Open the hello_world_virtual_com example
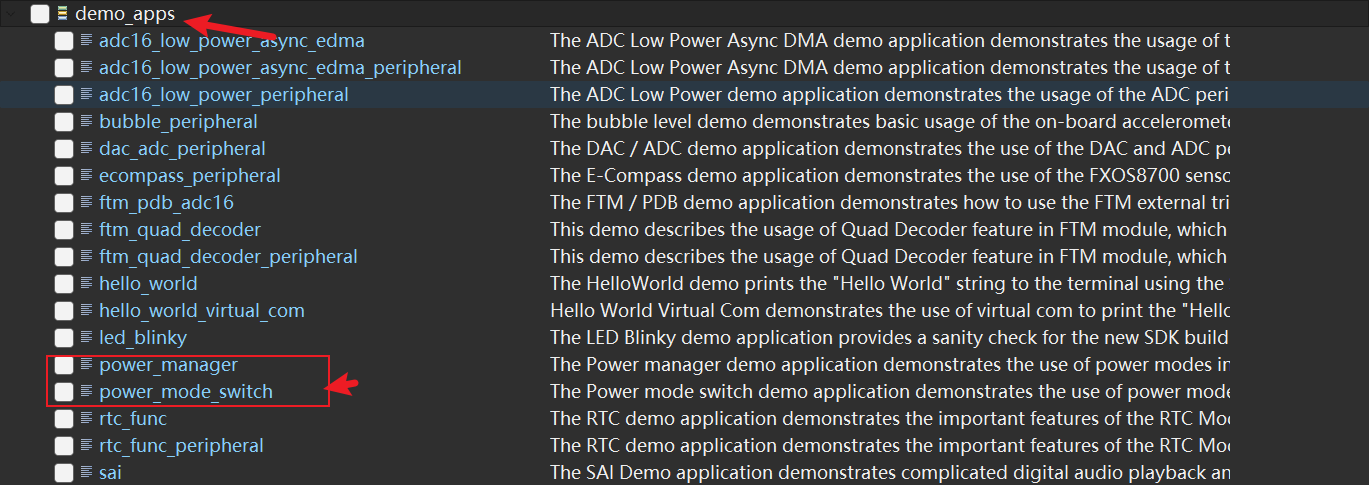Image resolution: width=1369 pixels, height=485 pixels. coord(201,311)
